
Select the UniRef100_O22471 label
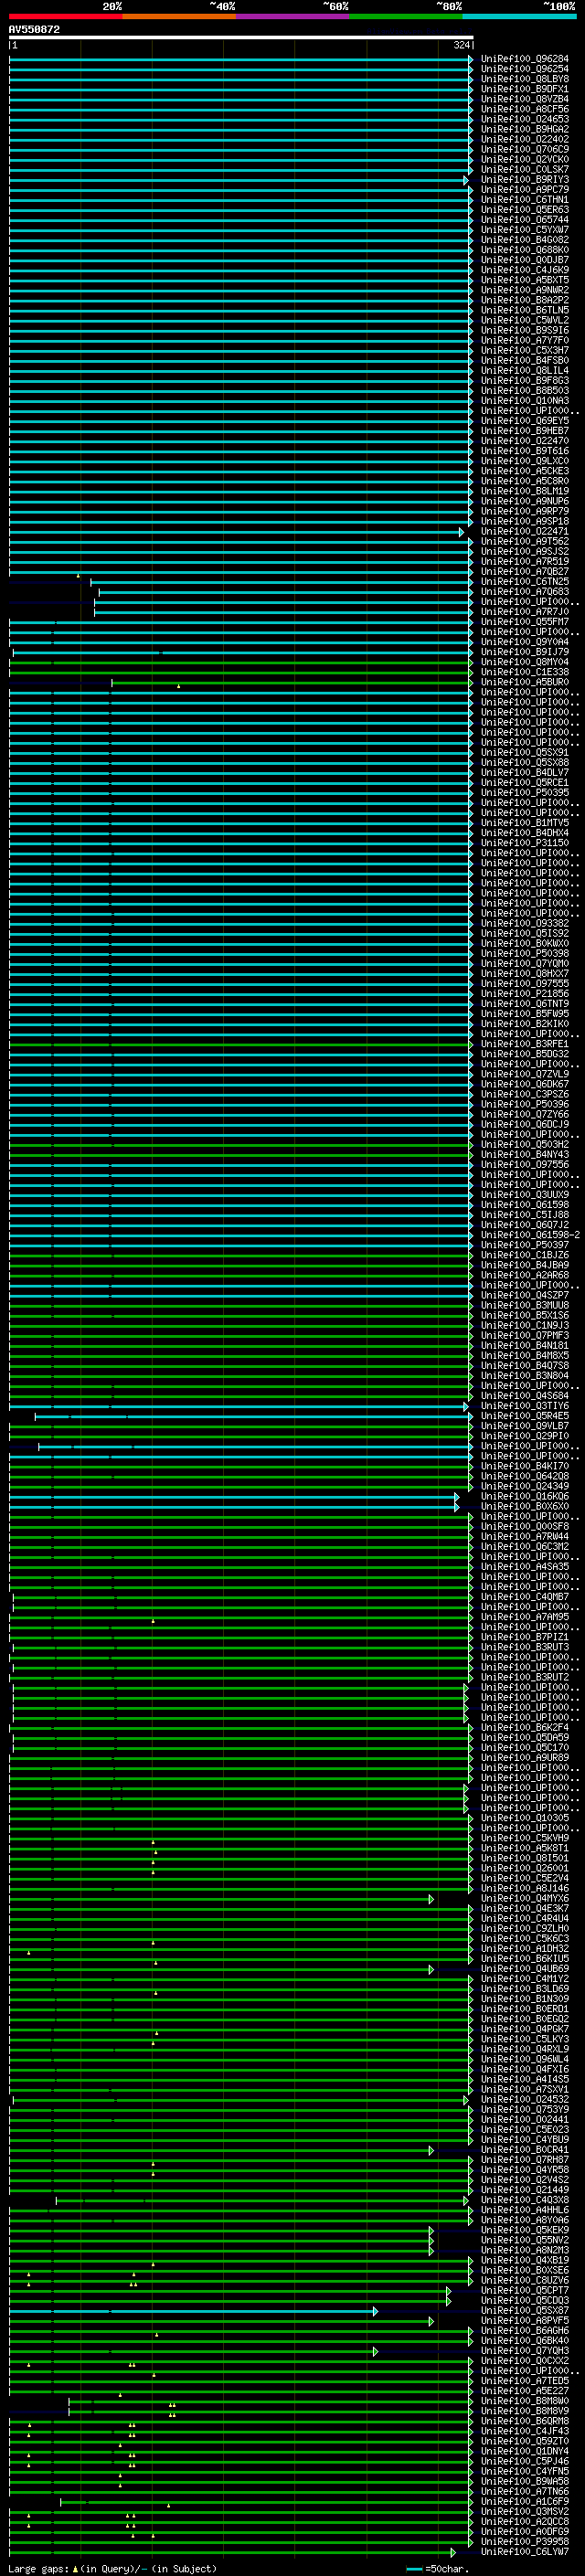pos(525,532)
